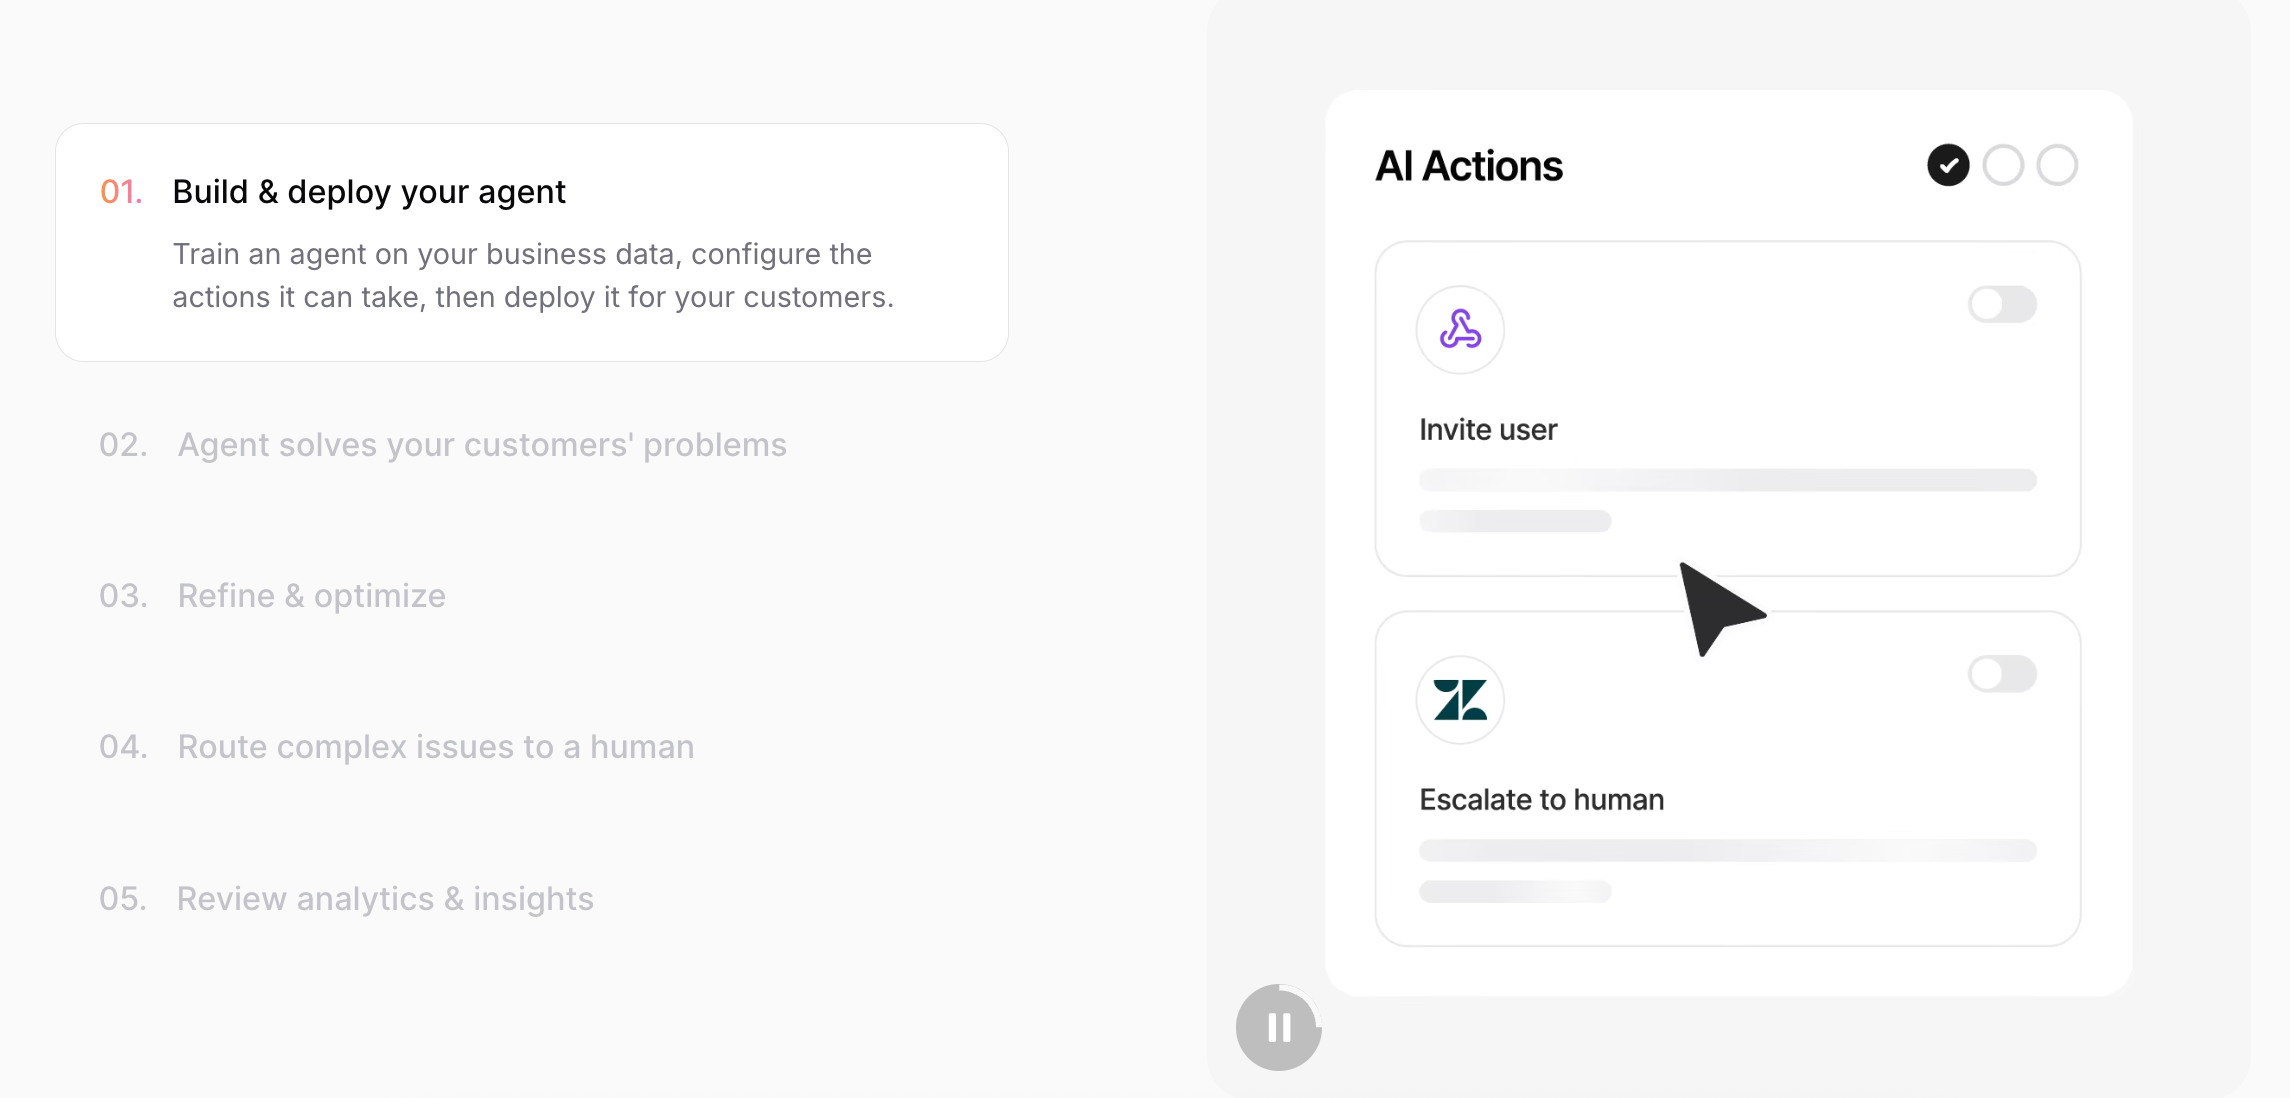
Task: Click the step 01 description text
Action: point(533,276)
